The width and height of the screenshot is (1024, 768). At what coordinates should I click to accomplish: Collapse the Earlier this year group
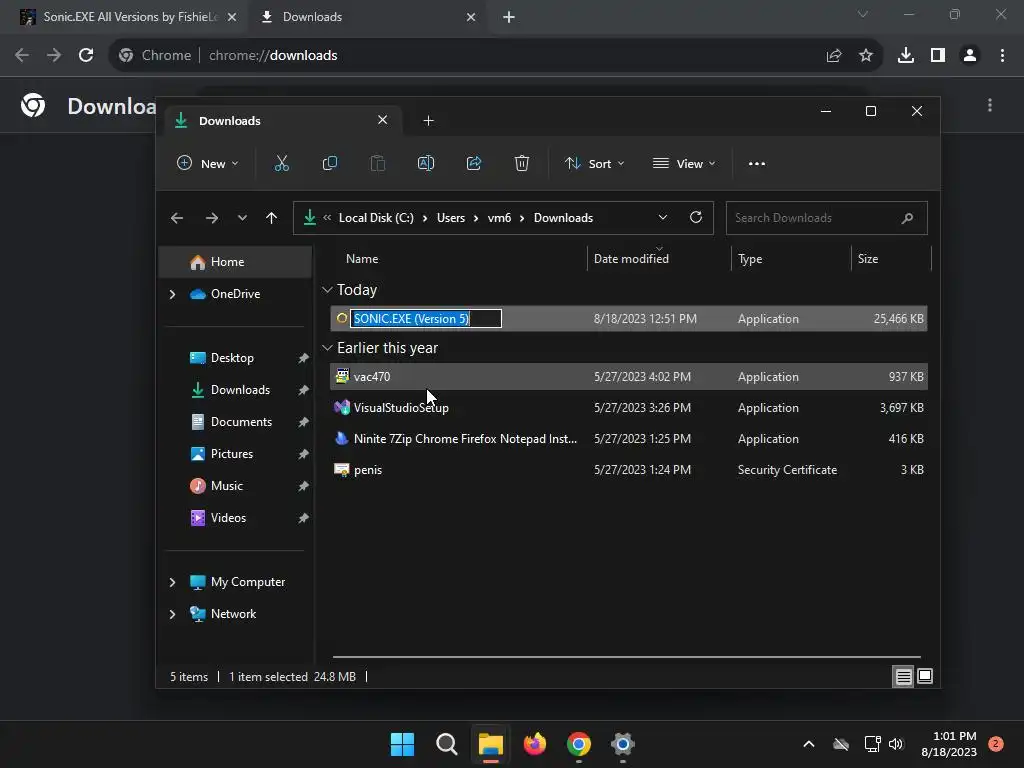click(327, 348)
